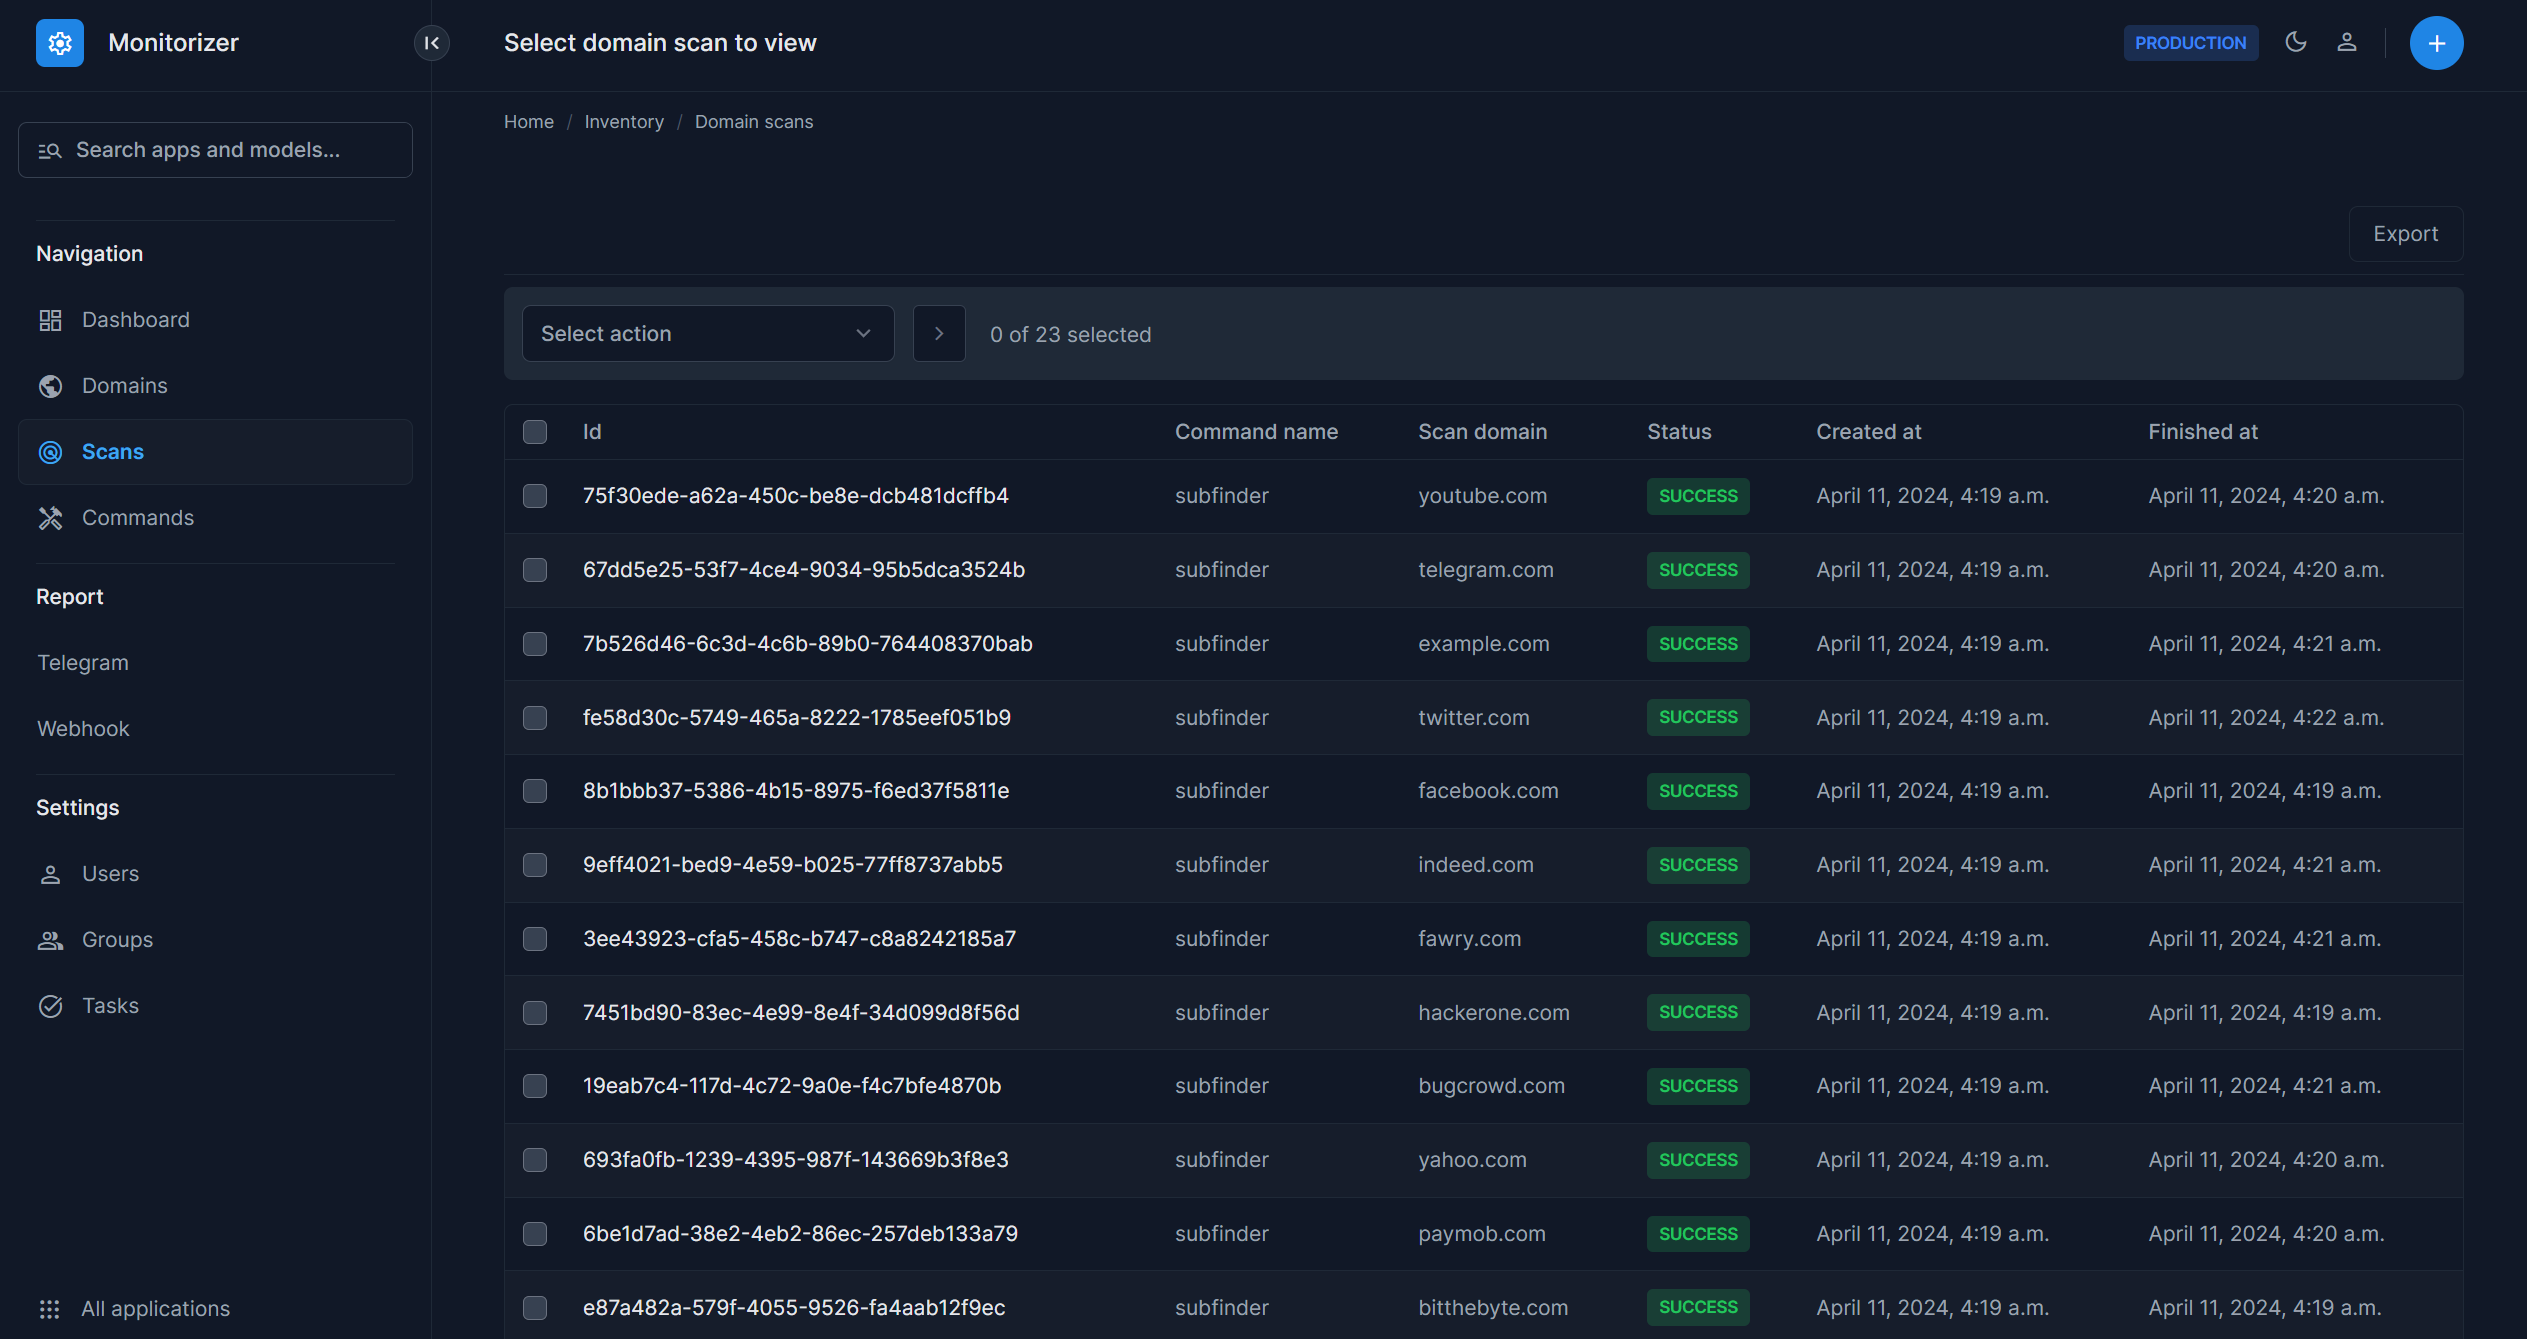Click the Dashboard grid icon
The image size is (2527, 1339).
(50, 320)
